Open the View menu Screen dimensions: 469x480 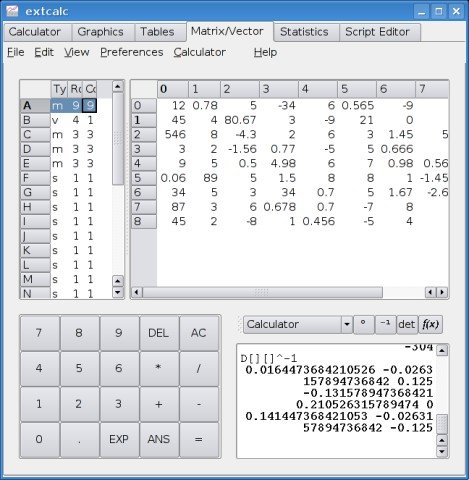77,52
